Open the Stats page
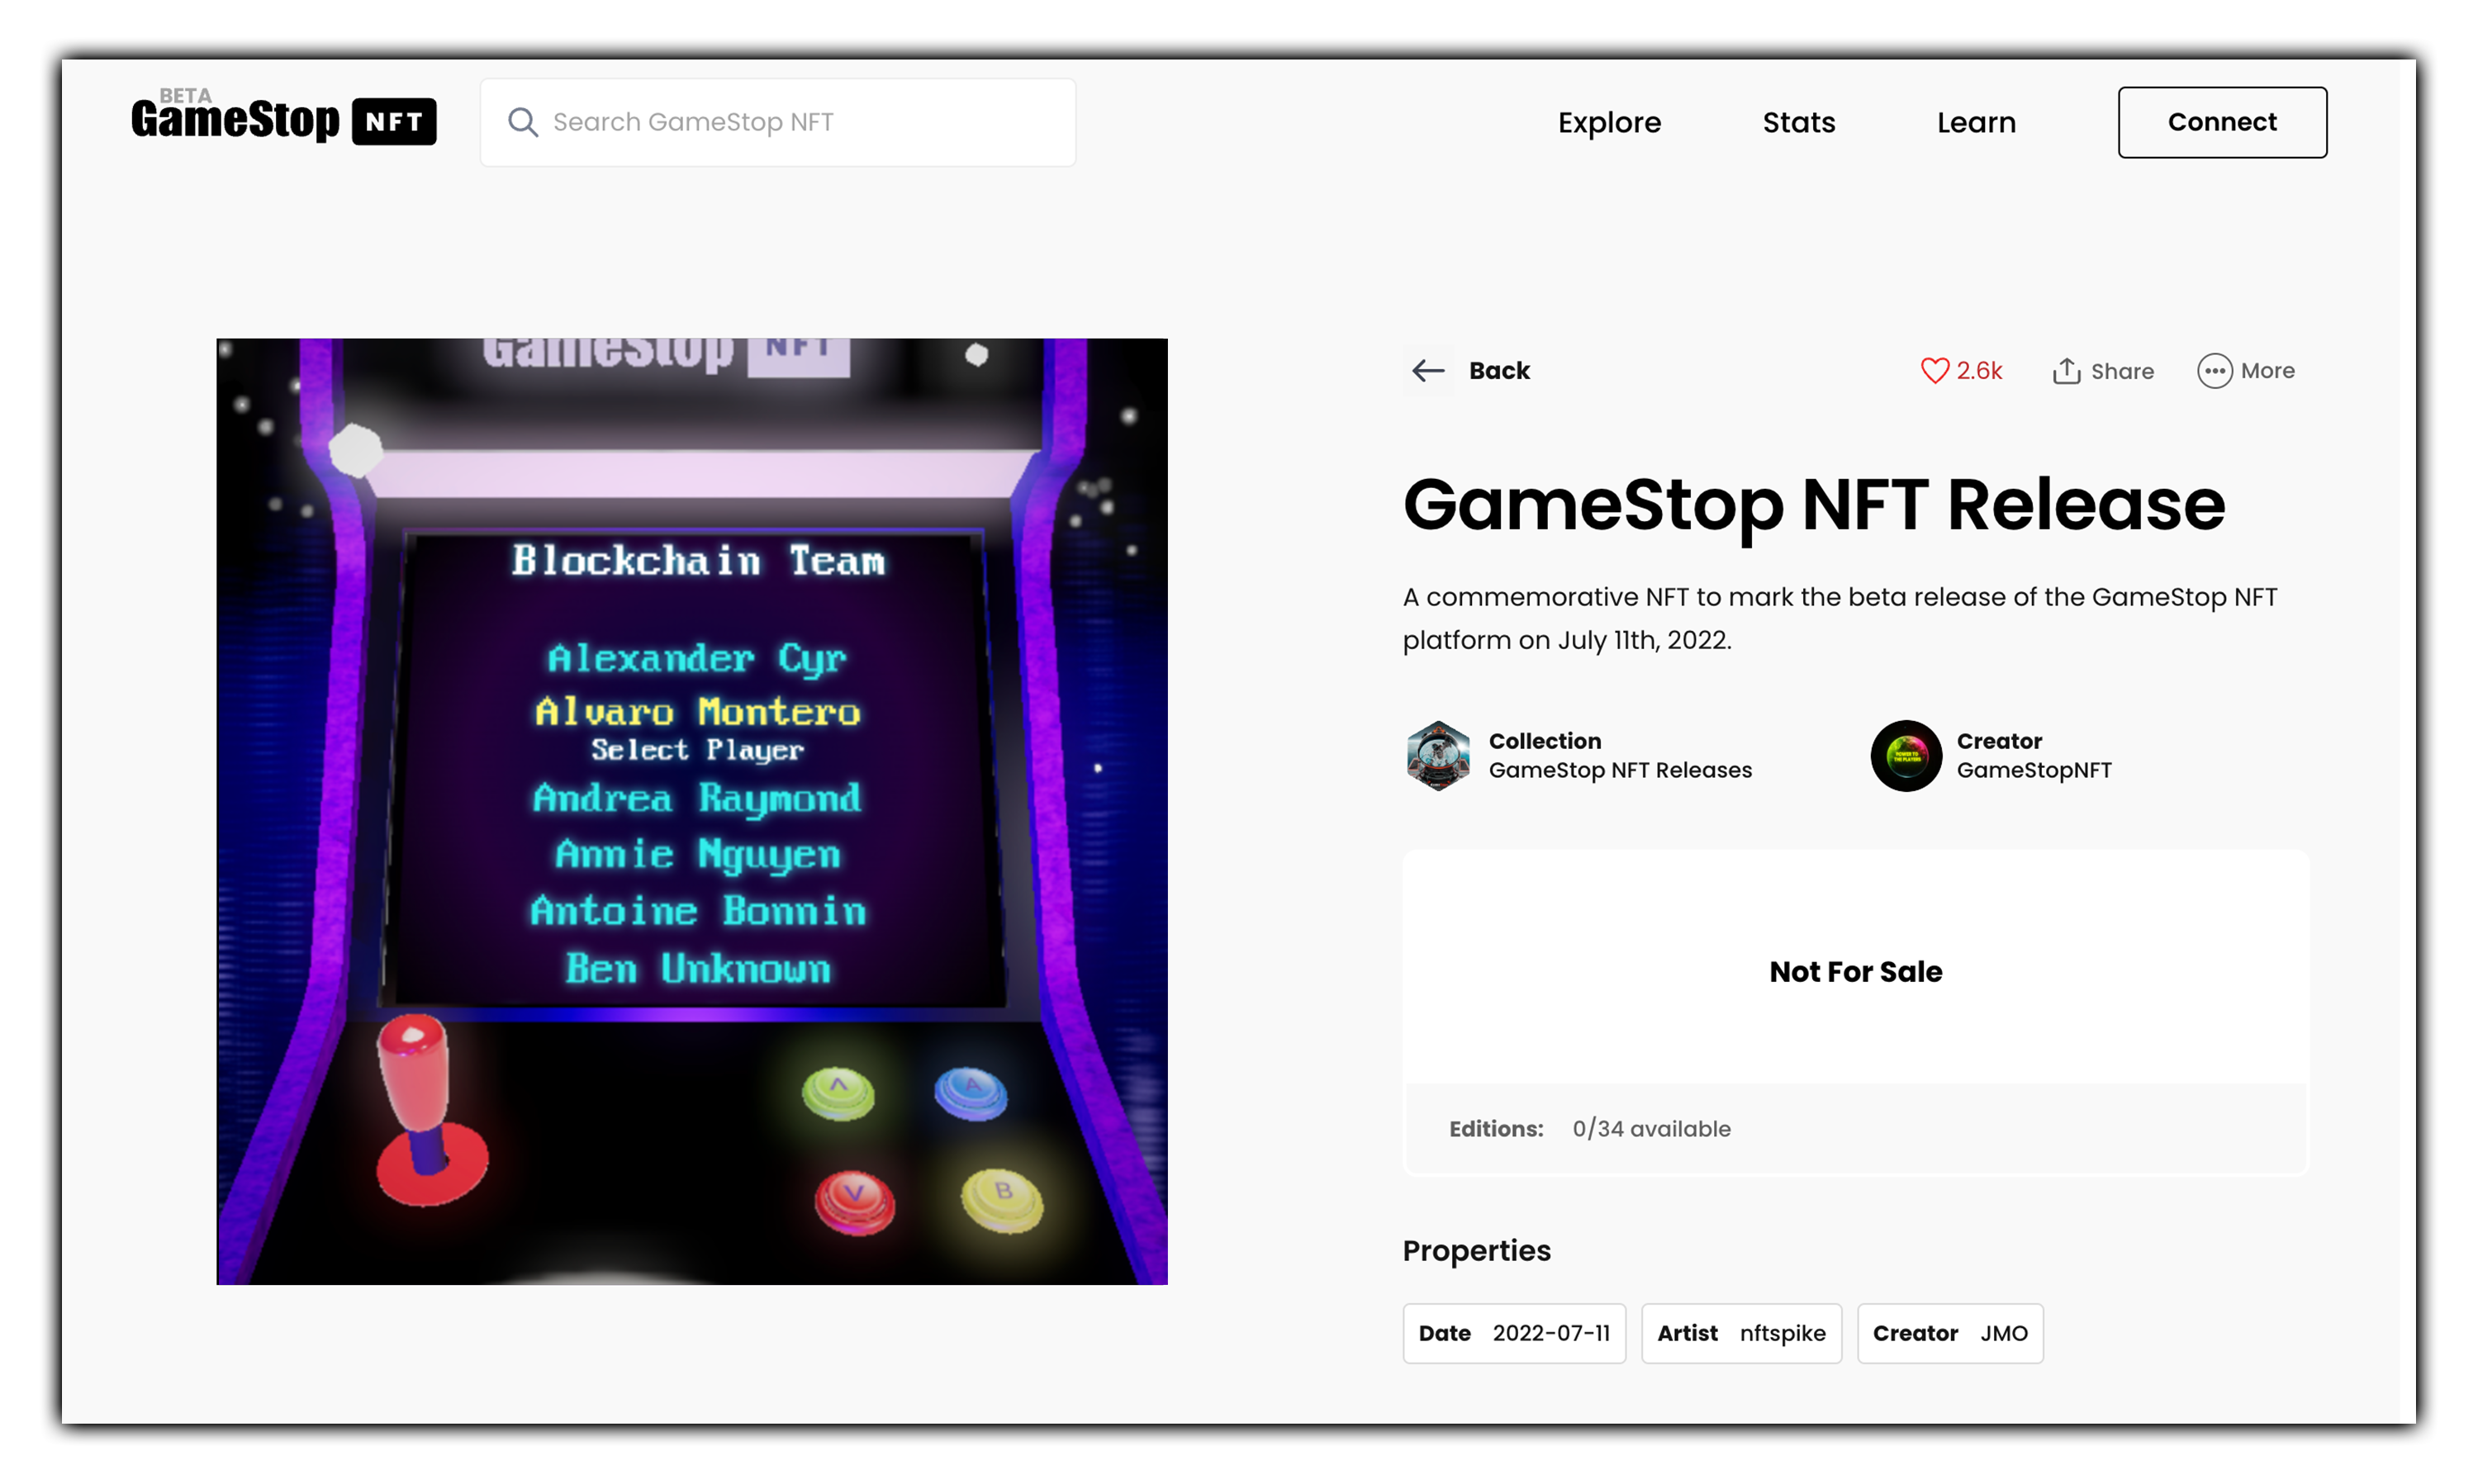 [1798, 122]
